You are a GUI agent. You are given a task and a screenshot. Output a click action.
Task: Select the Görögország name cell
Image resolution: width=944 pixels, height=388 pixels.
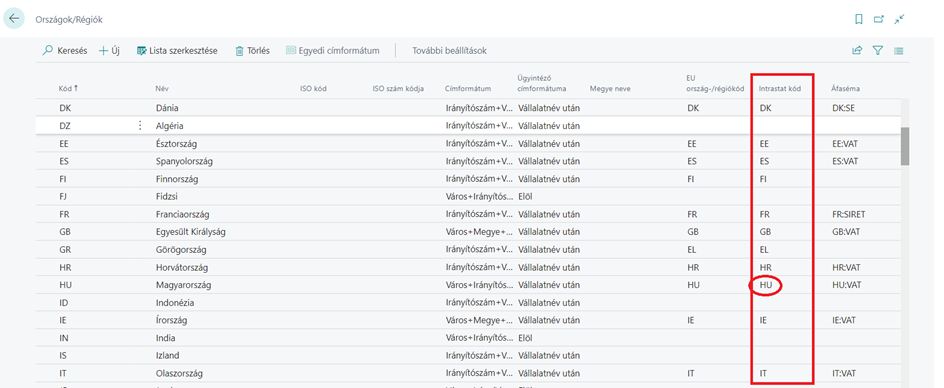[x=181, y=249]
